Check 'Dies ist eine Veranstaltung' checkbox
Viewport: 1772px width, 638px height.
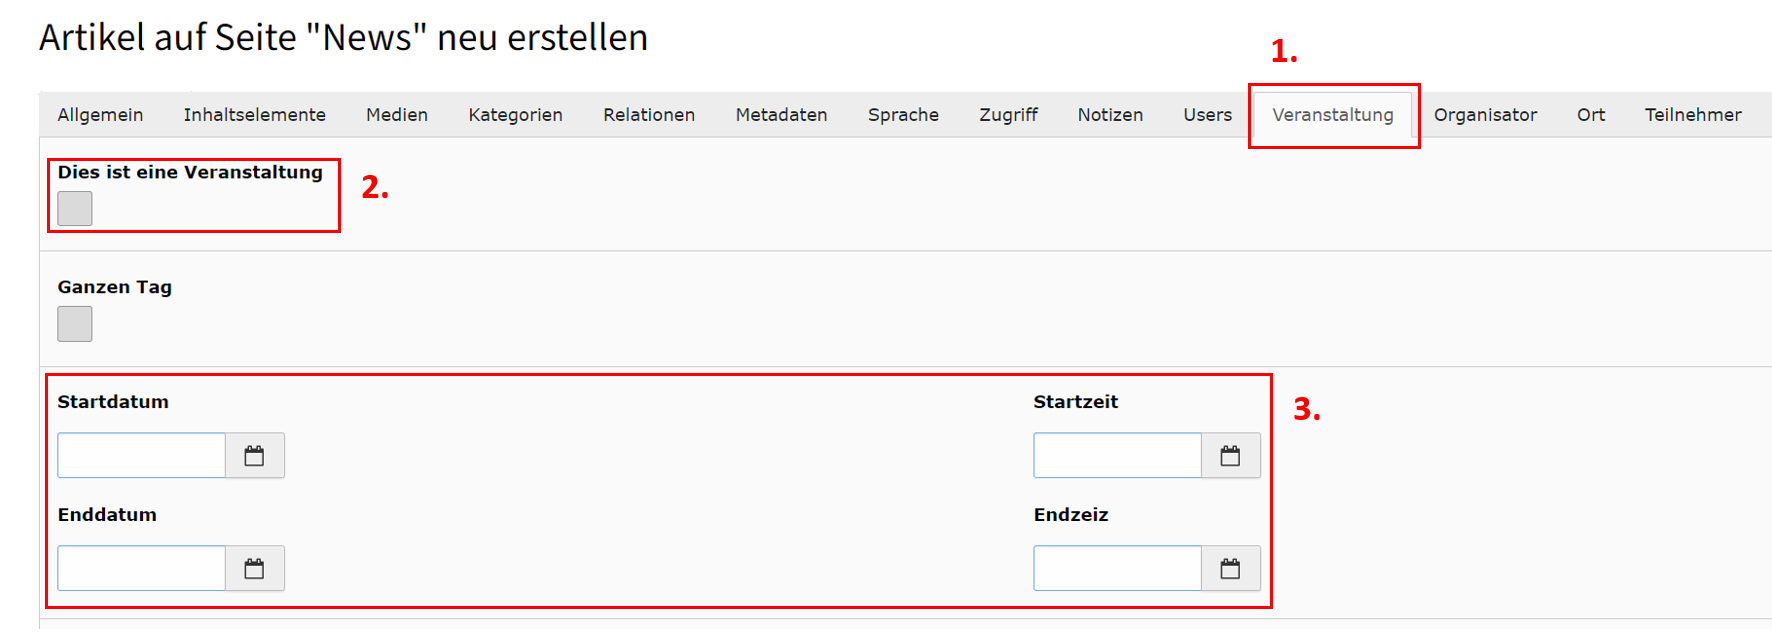pyautogui.click(x=75, y=209)
